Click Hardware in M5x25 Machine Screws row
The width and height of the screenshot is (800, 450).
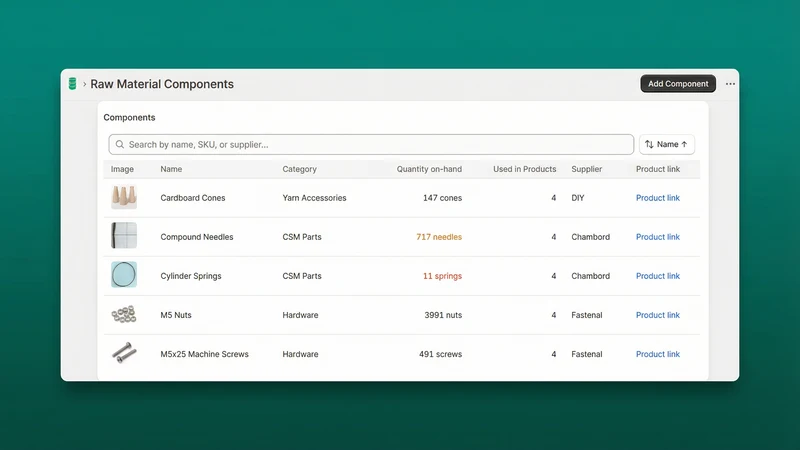click(301, 354)
